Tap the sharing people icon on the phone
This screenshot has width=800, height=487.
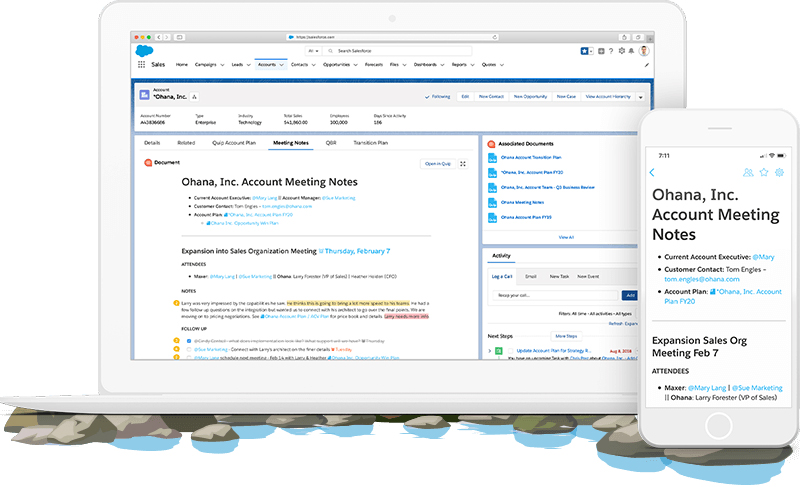pyautogui.click(x=748, y=172)
